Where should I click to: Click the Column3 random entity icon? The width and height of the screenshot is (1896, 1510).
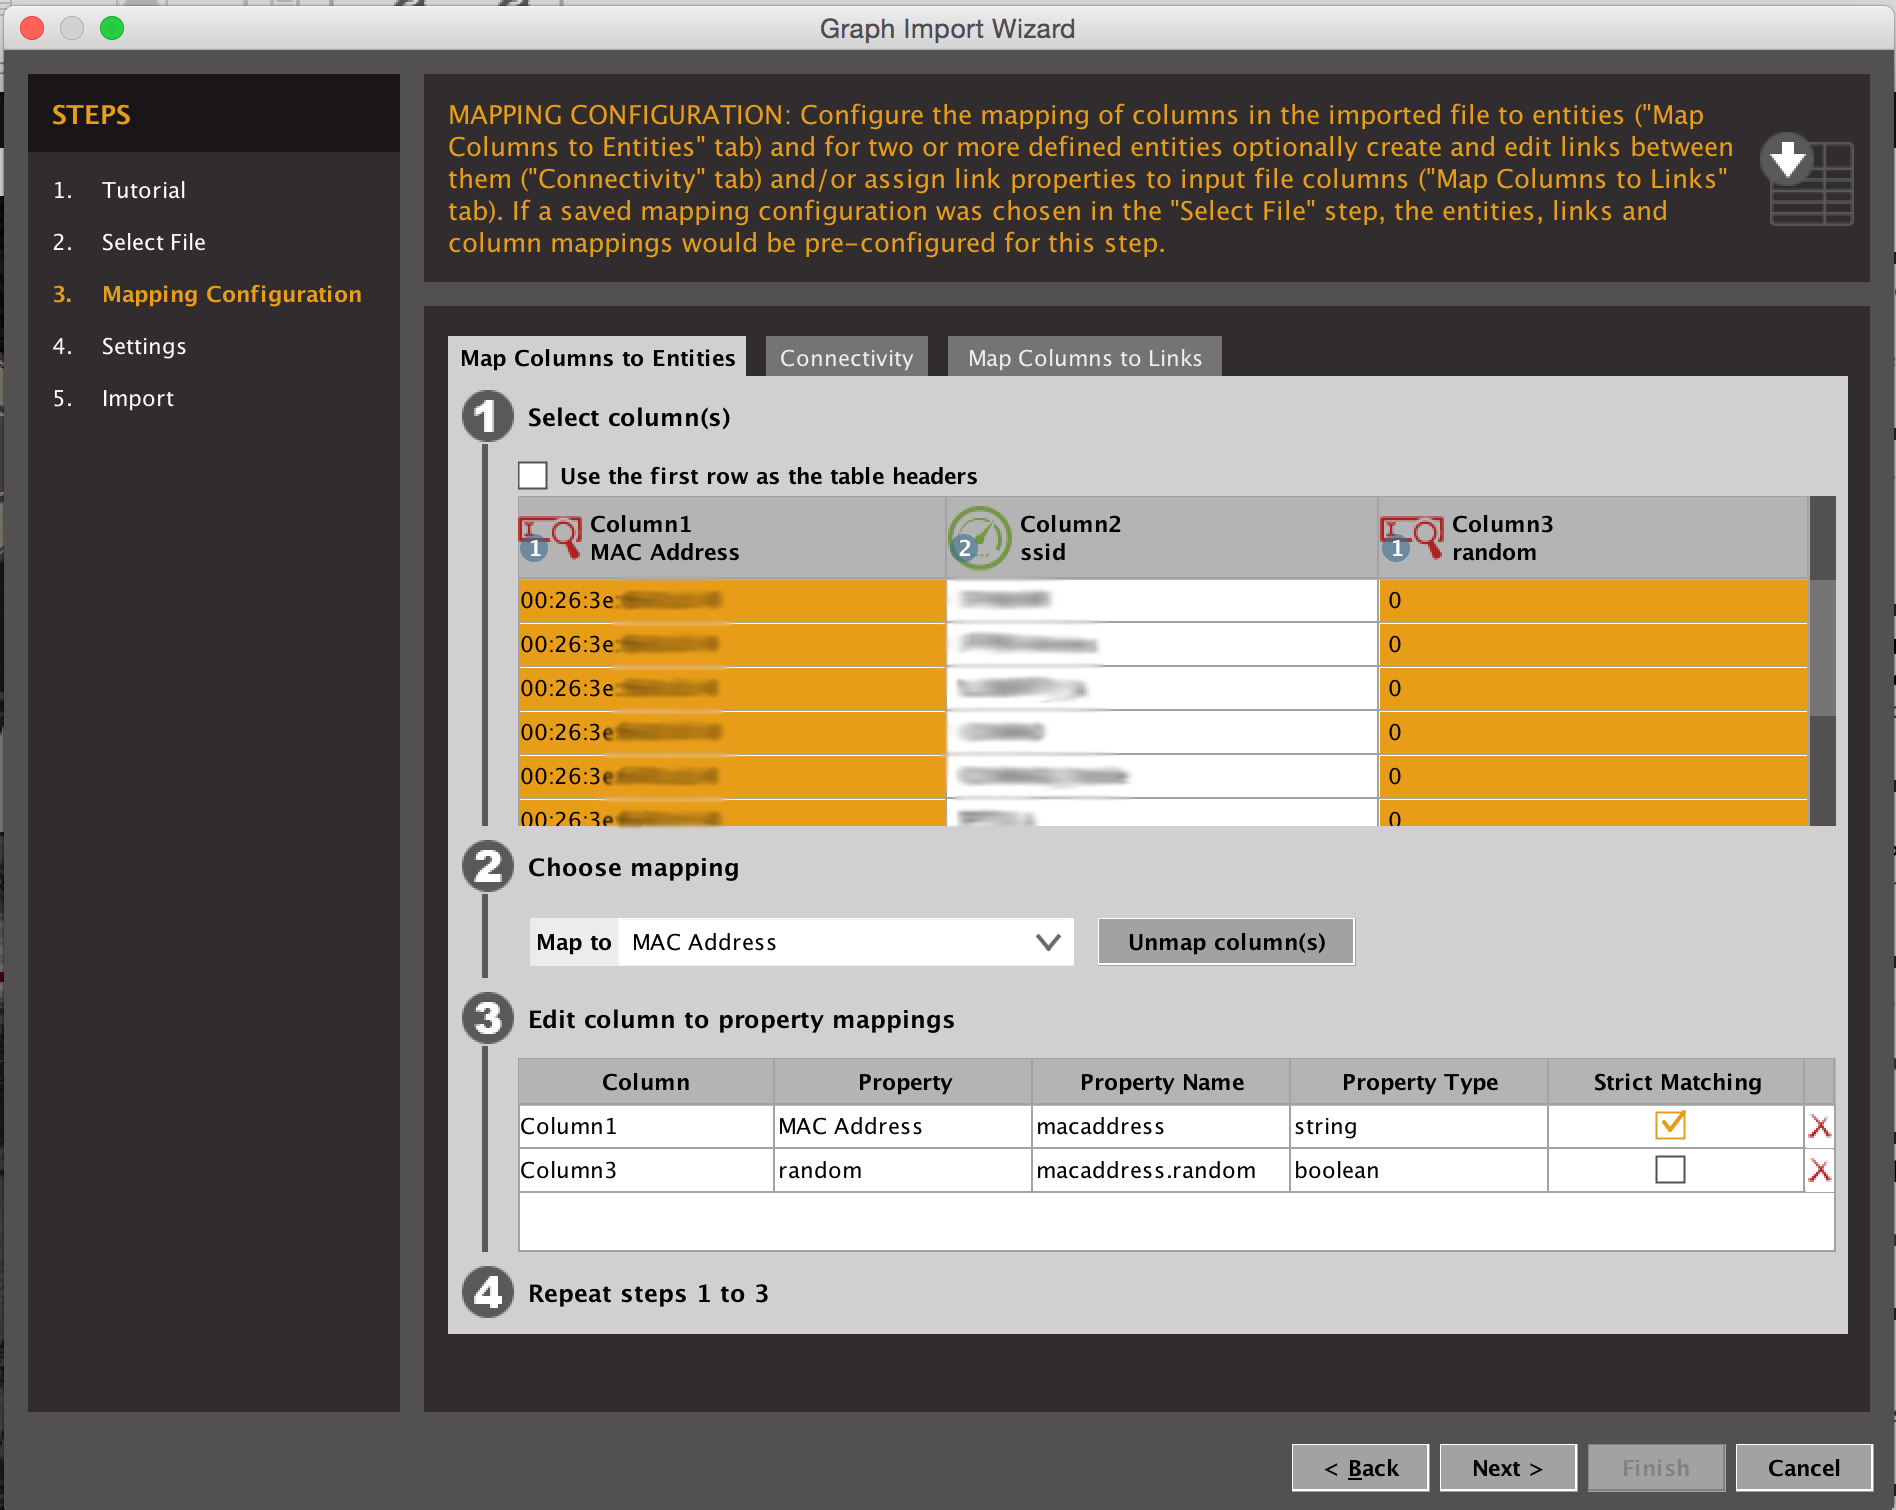click(x=1411, y=538)
